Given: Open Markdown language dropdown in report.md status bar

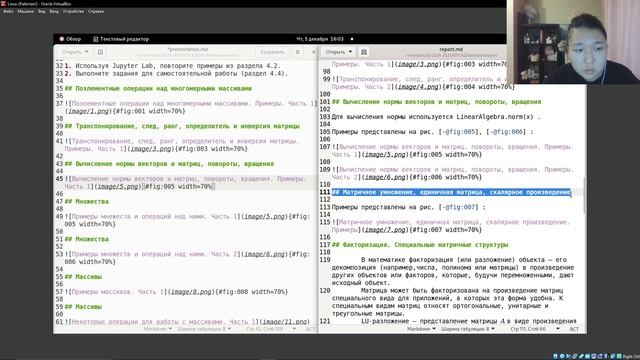Looking at the screenshot, I should click(x=421, y=329).
